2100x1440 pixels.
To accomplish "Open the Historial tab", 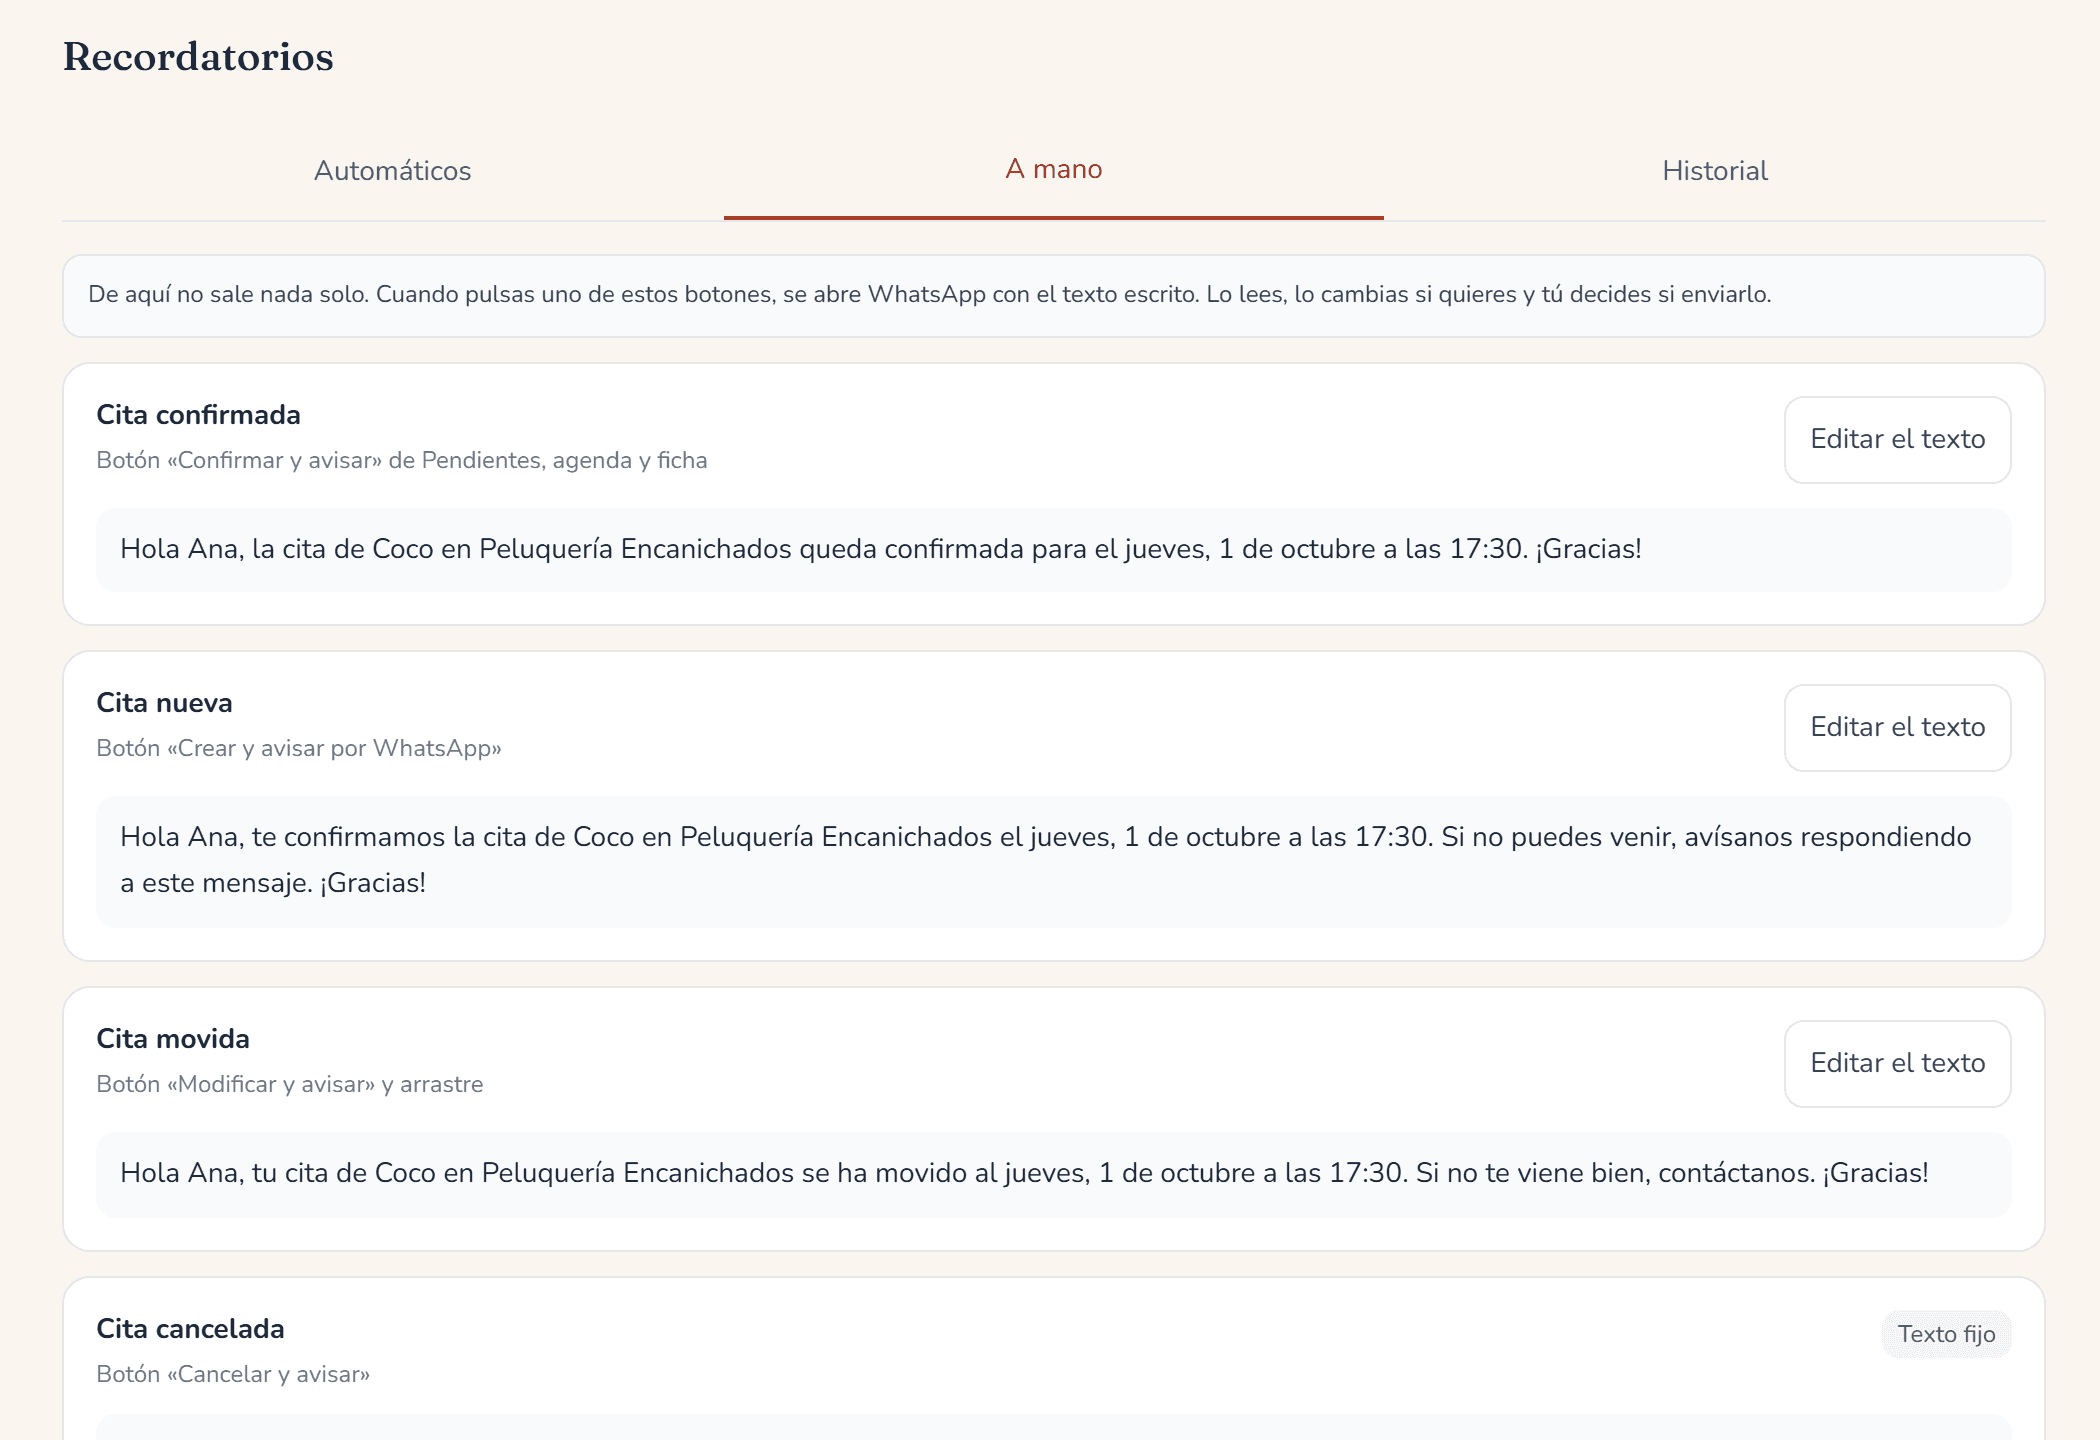I will click(1715, 171).
